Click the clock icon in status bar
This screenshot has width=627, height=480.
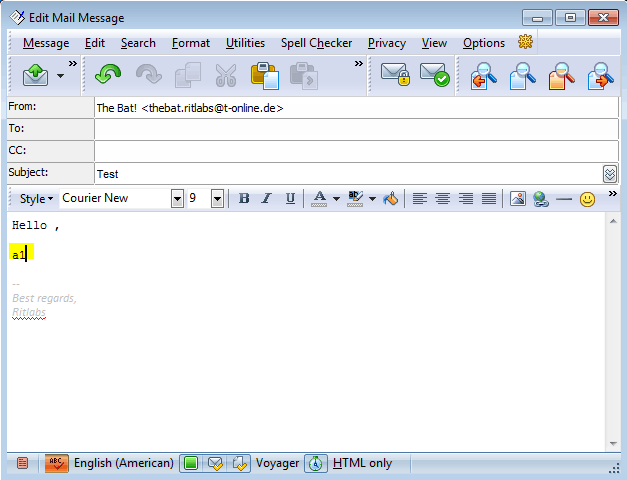coord(316,463)
